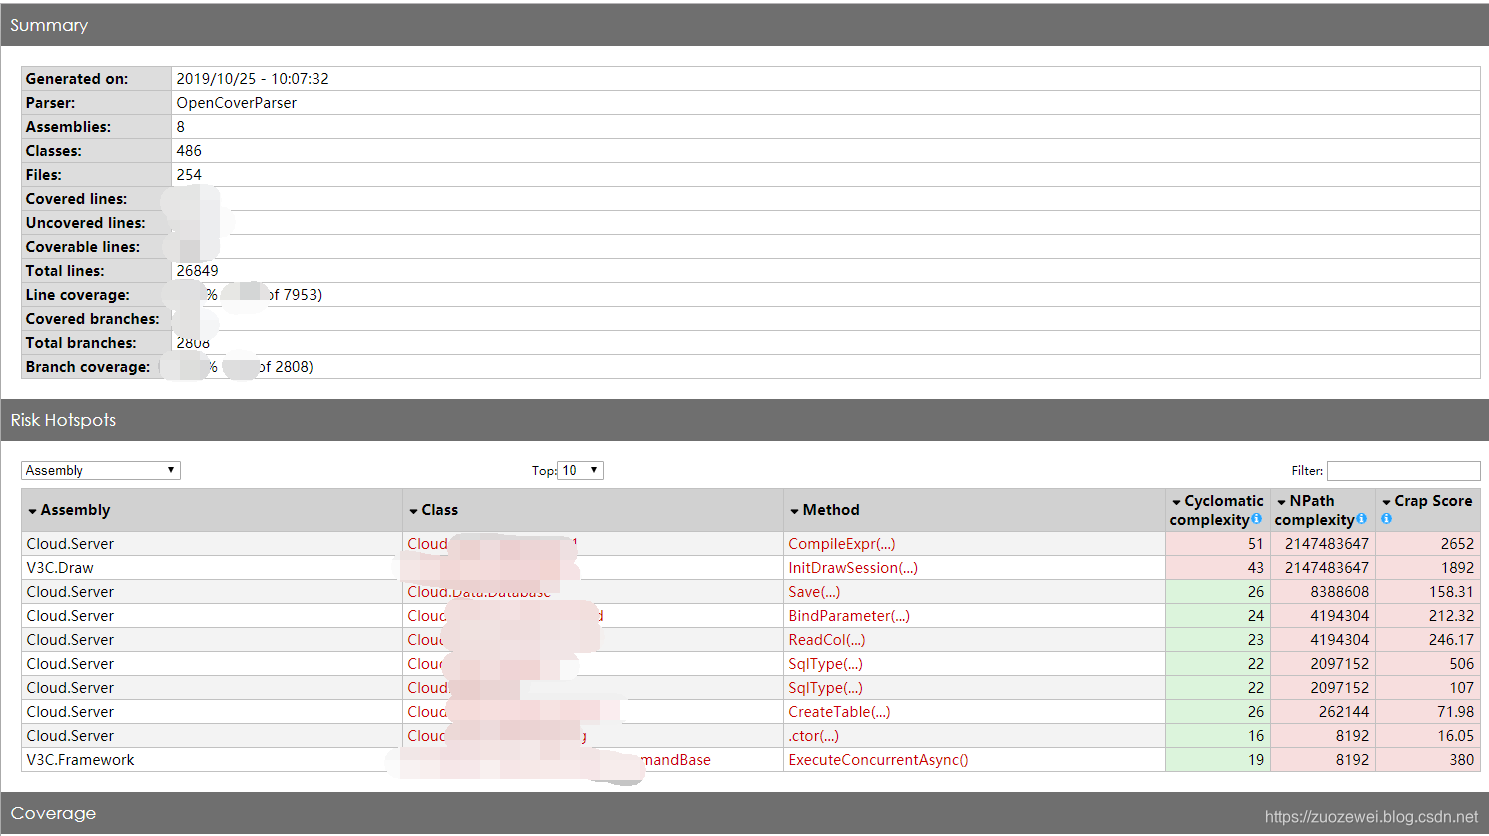Select the Crap Score value 16.05

[1456, 736]
